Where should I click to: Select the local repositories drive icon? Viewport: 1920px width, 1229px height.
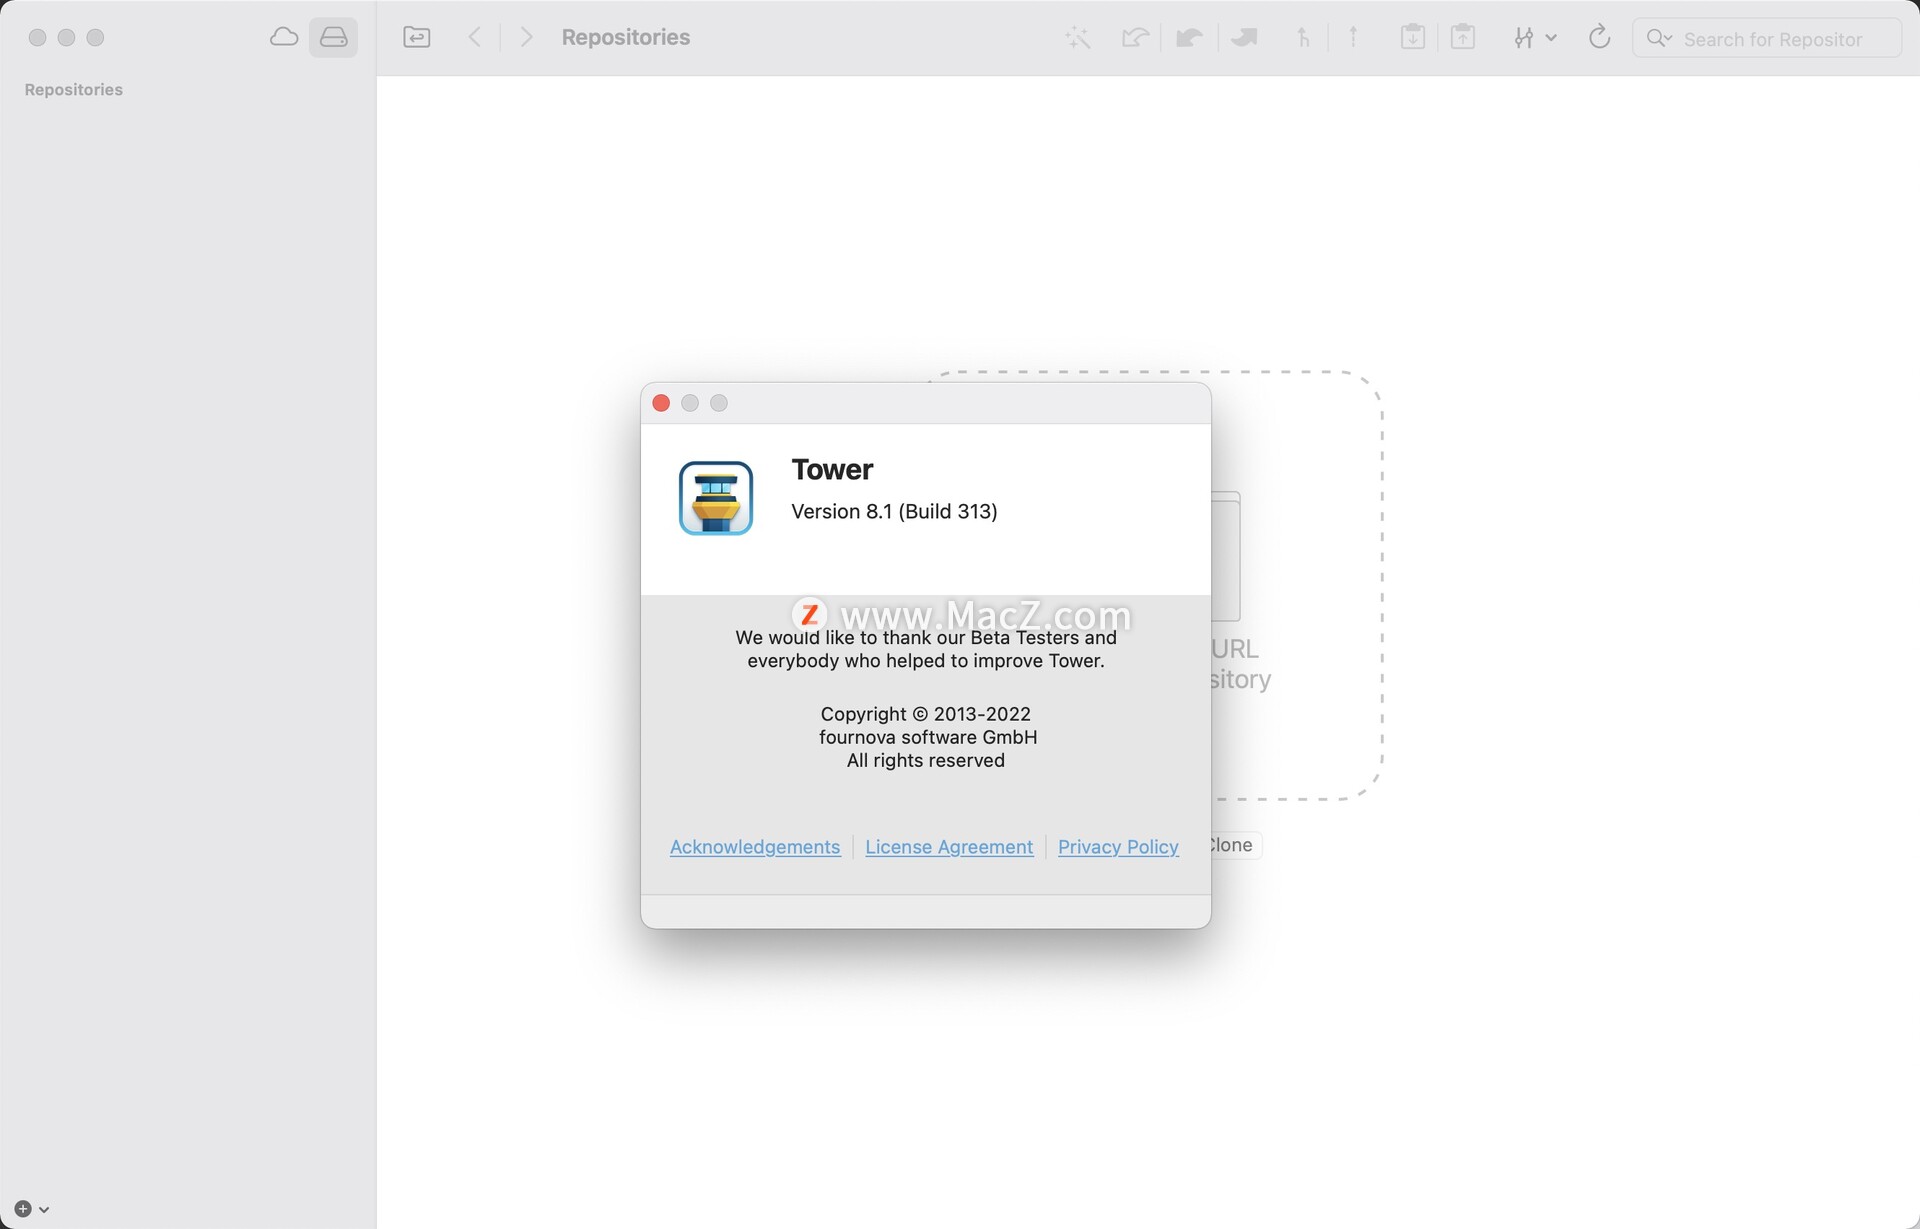333,37
